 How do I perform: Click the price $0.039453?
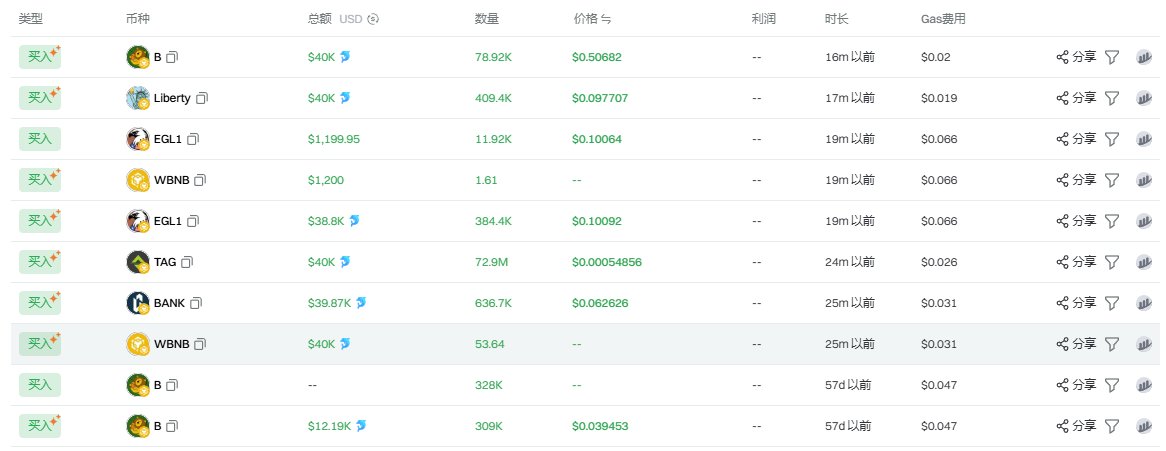coord(600,426)
